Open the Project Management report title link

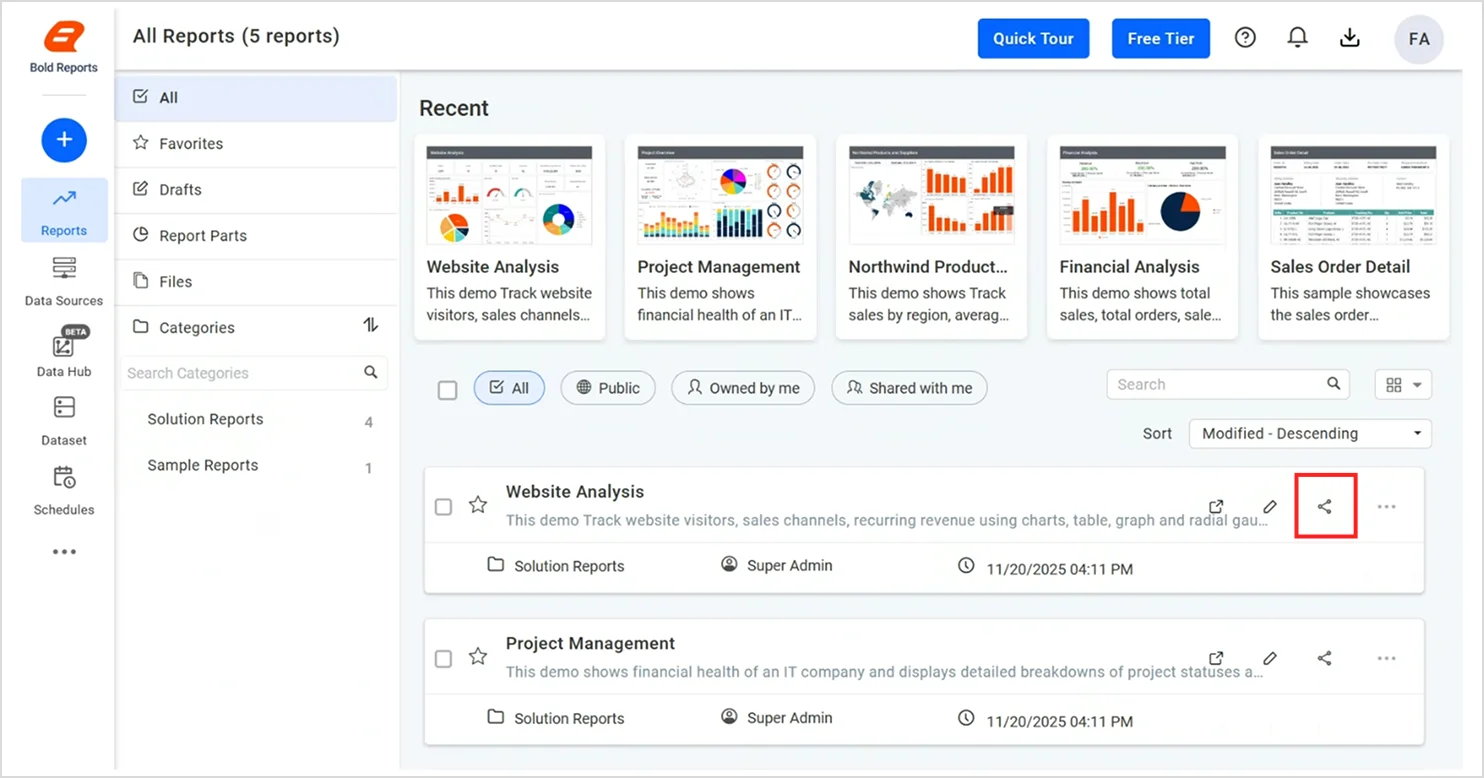[590, 643]
